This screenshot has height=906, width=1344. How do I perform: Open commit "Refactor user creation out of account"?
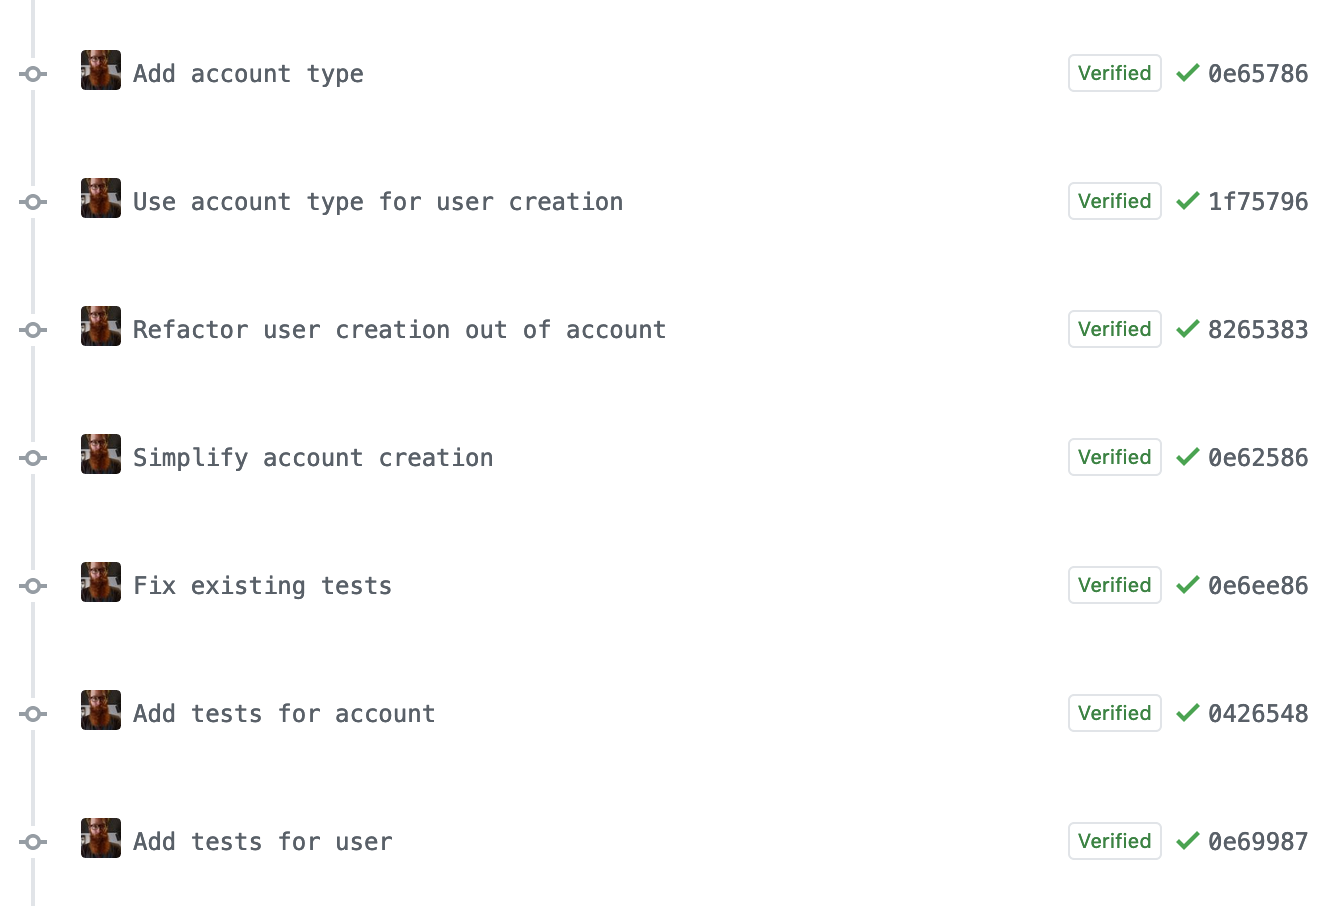click(x=400, y=330)
